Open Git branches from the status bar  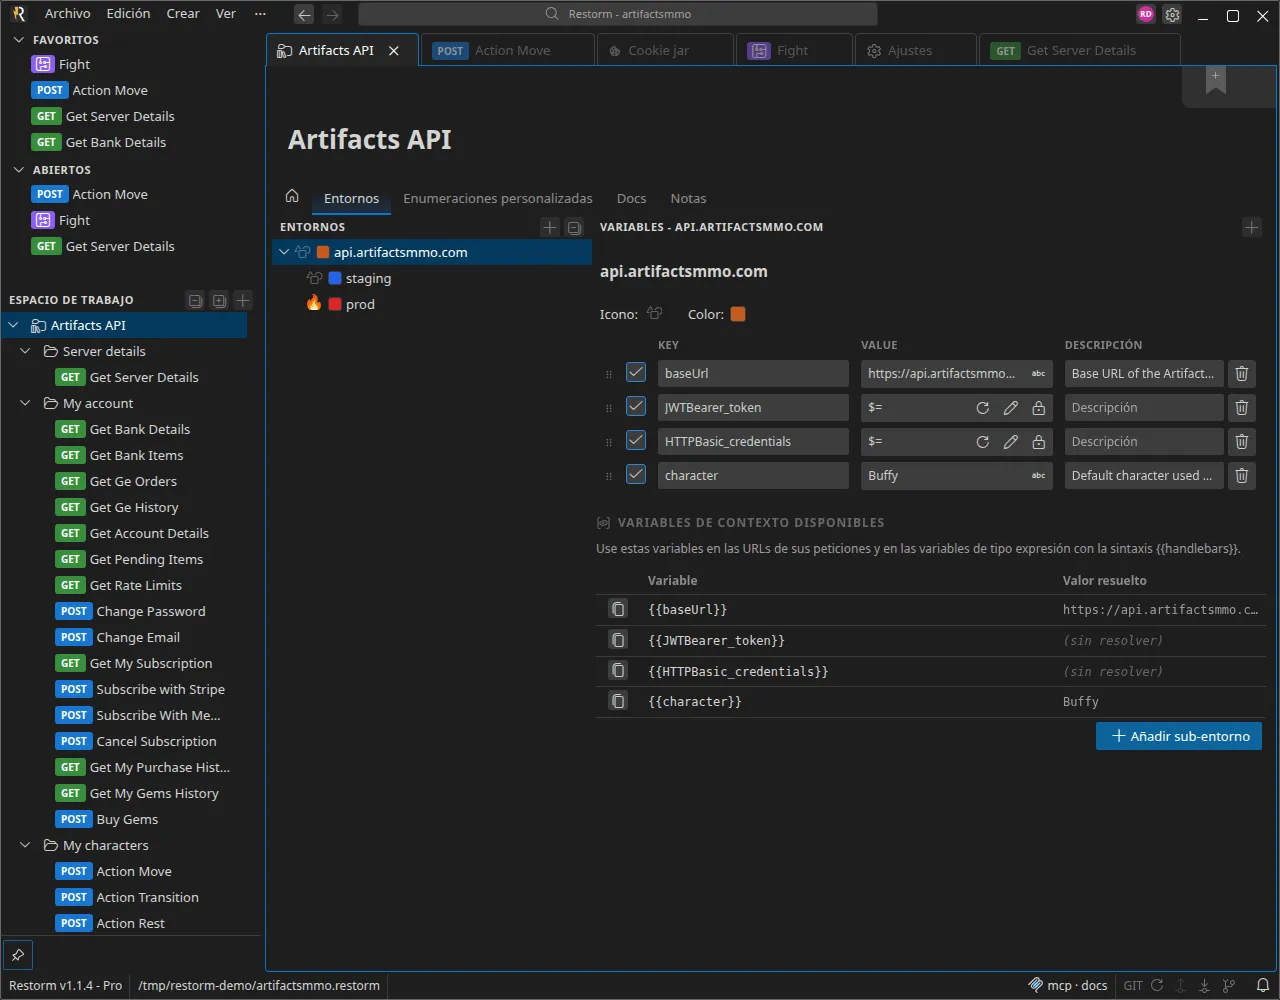click(1229, 985)
